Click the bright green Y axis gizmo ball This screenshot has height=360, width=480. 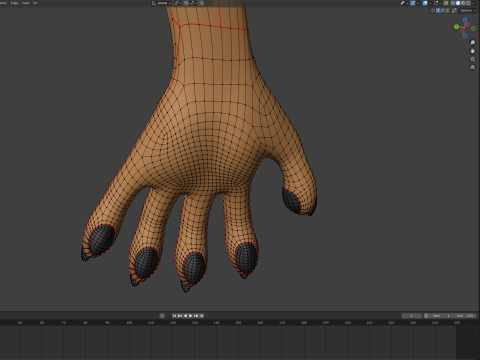[456, 27]
